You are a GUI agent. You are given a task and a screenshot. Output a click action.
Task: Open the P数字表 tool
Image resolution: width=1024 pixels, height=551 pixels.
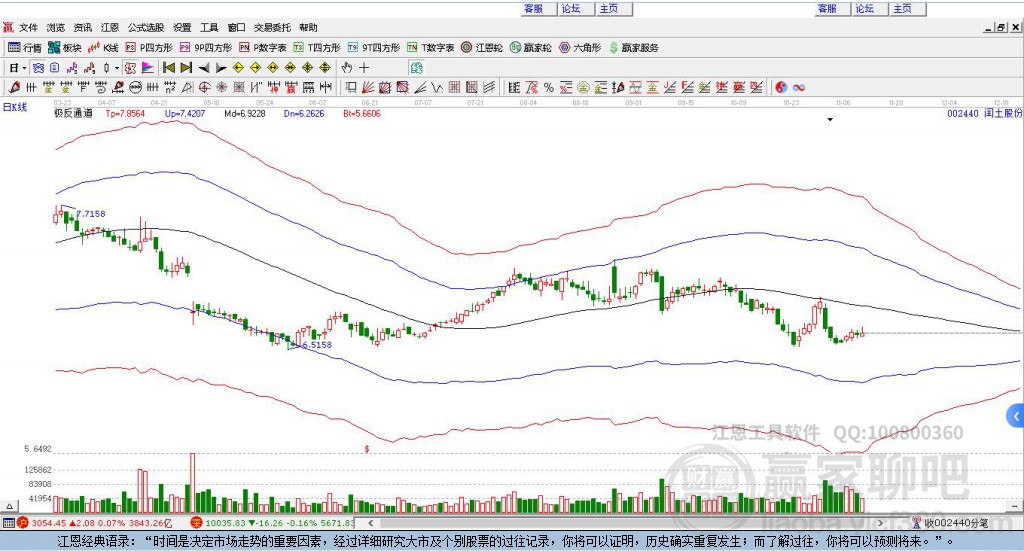[x=263, y=48]
